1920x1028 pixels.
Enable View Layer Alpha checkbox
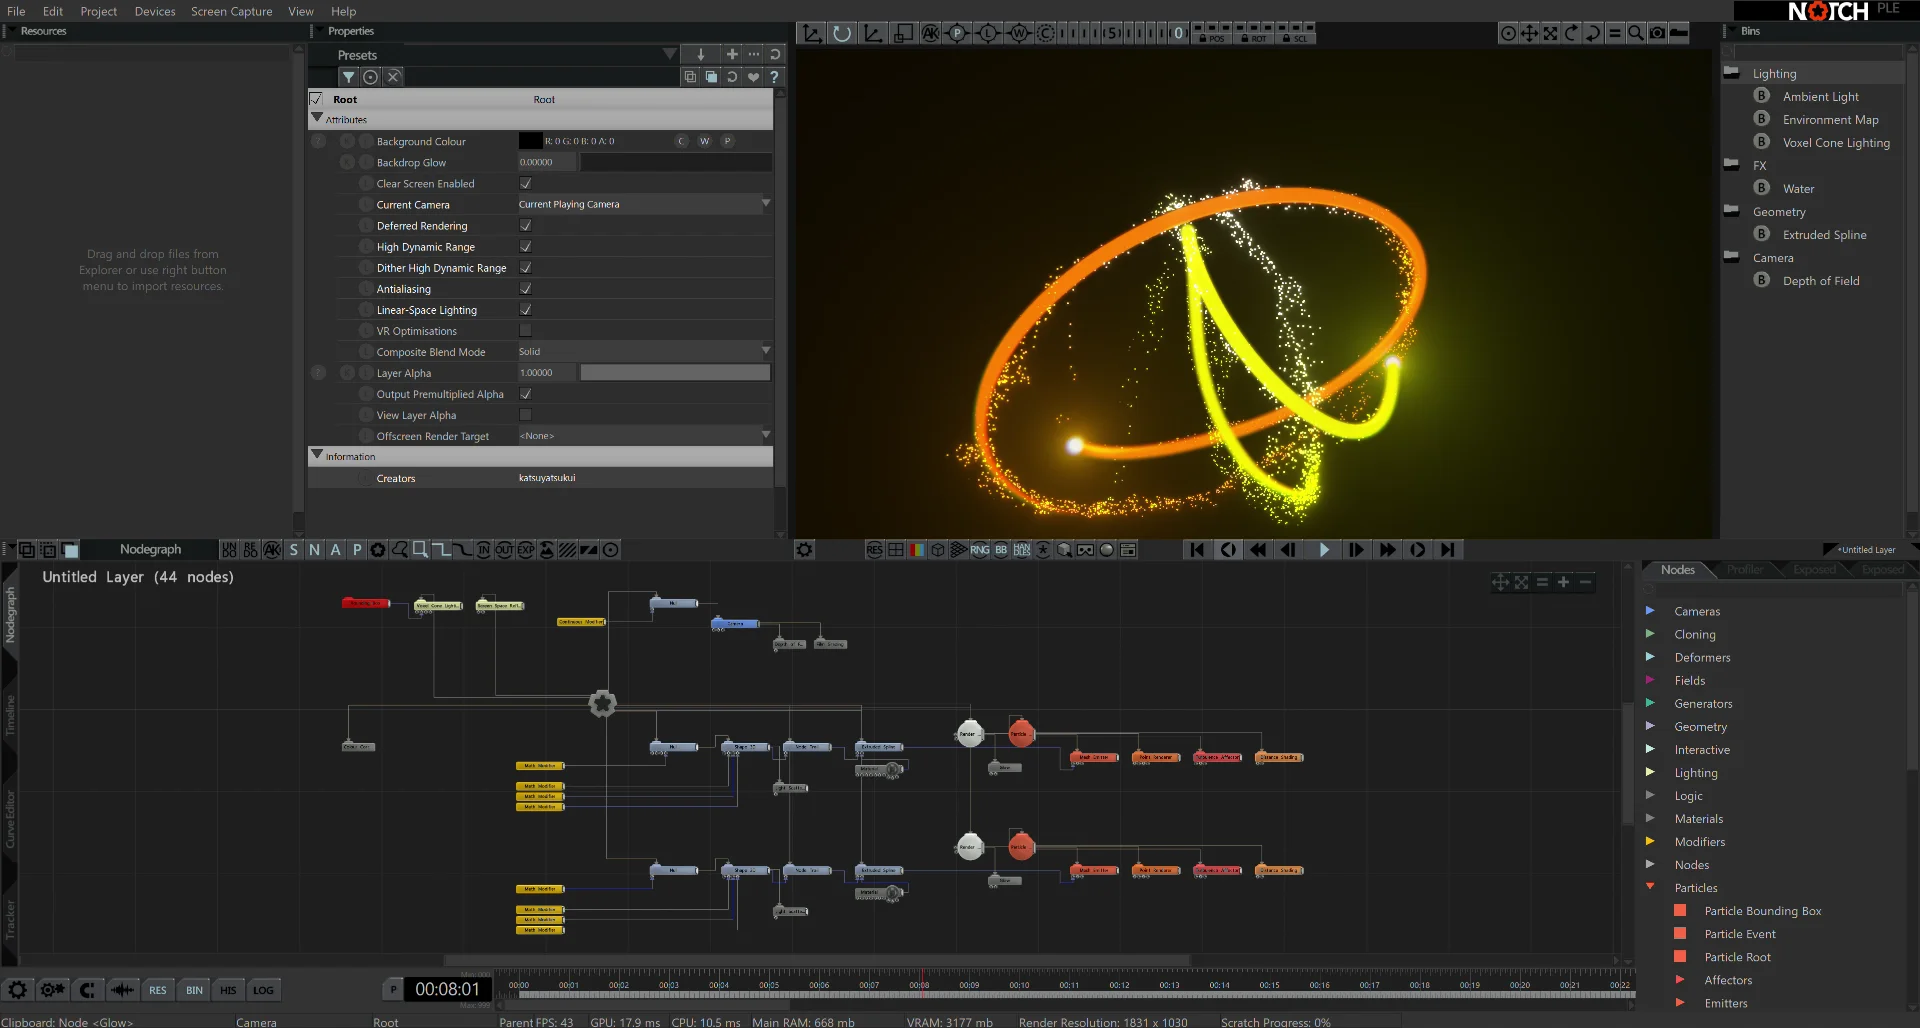click(x=525, y=415)
